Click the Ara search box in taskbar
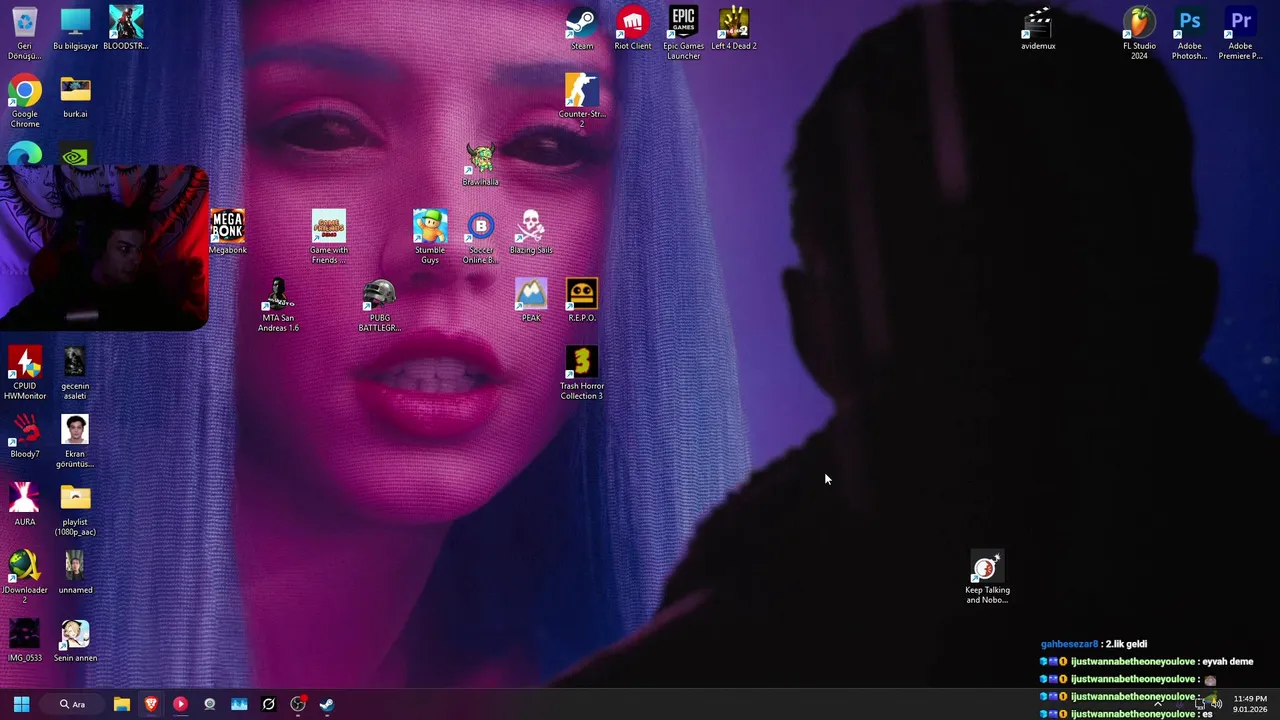 coord(72,704)
